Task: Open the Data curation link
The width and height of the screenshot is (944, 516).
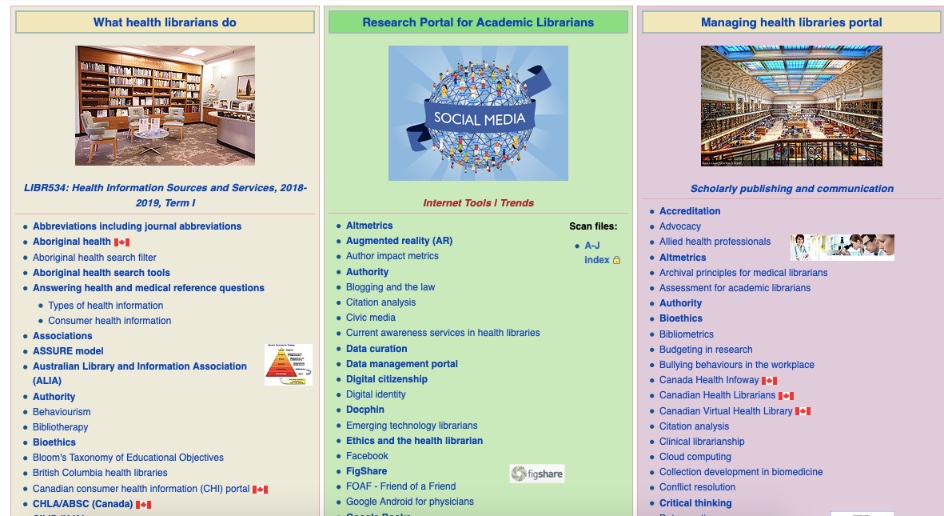Action: [376, 349]
